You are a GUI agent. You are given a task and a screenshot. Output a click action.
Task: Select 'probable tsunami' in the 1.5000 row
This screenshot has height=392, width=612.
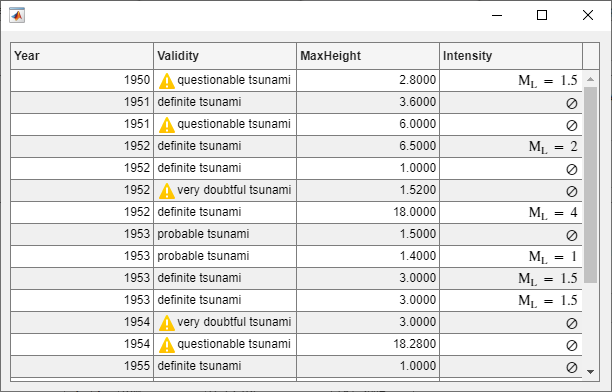(x=203, y=234)
